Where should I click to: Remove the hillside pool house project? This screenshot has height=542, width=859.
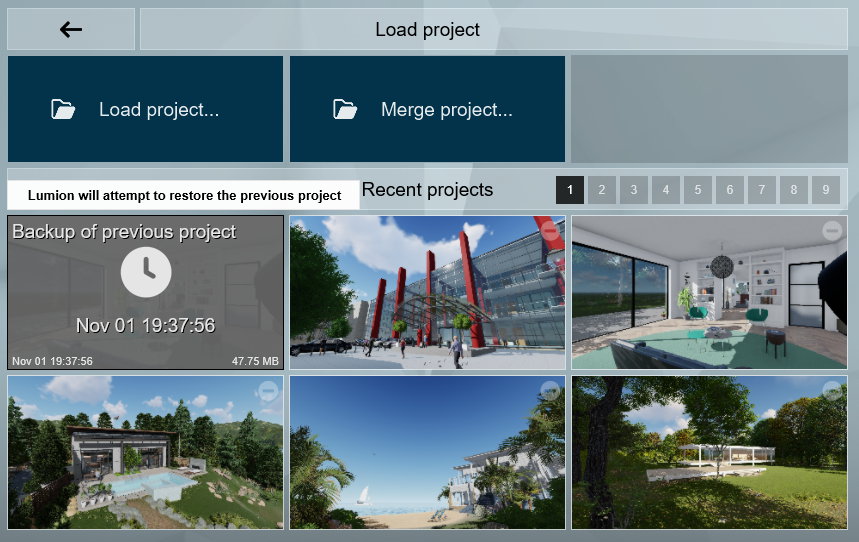pyautogui.click(x=268, y=390)
